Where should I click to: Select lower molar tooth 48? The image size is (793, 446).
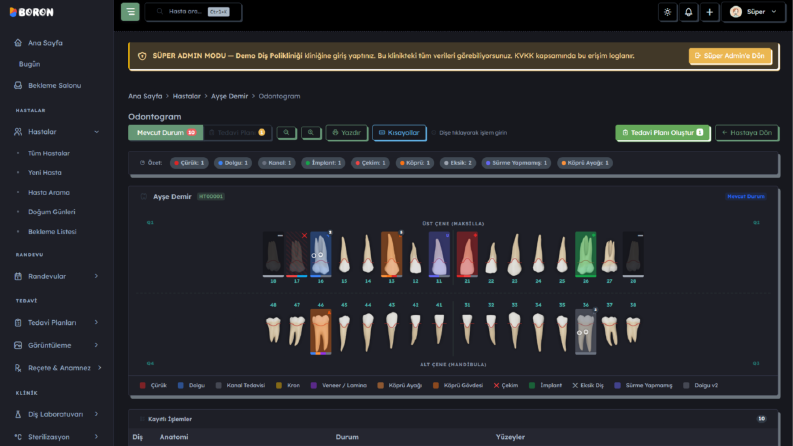(273, 331)
